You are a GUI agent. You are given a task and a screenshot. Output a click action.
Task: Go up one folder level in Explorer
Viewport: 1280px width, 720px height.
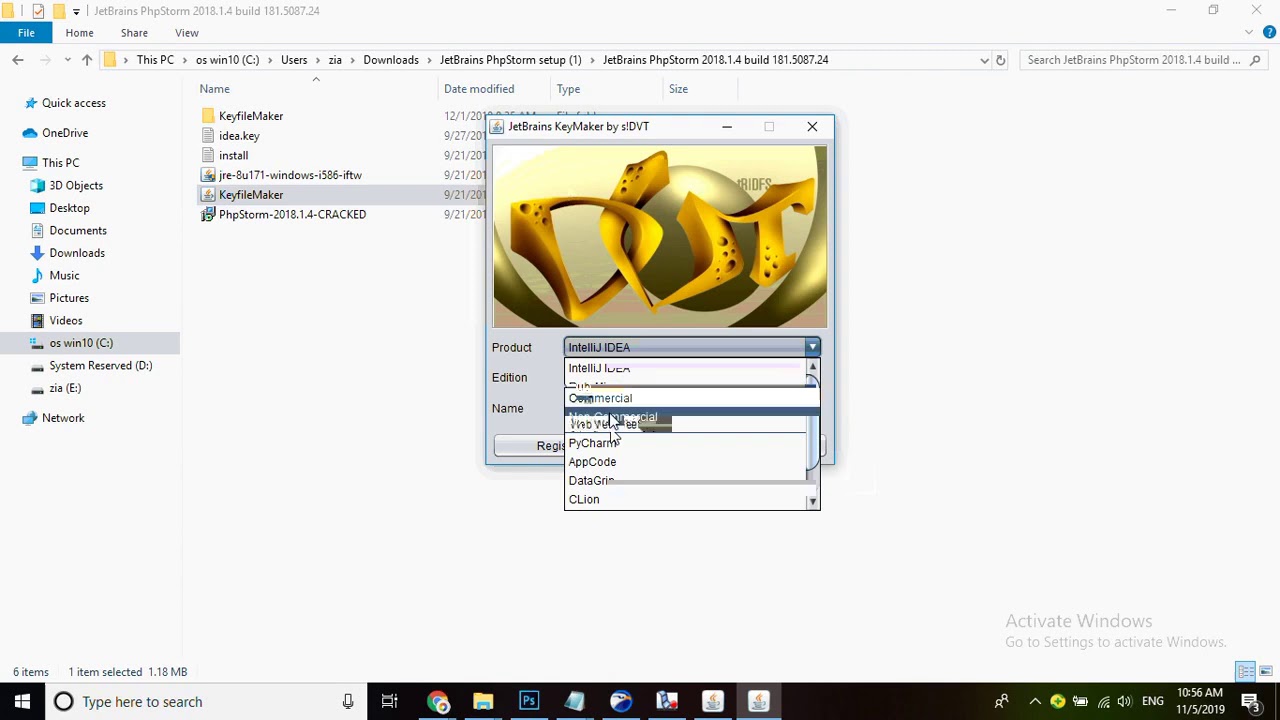click(x=87, y=60)
